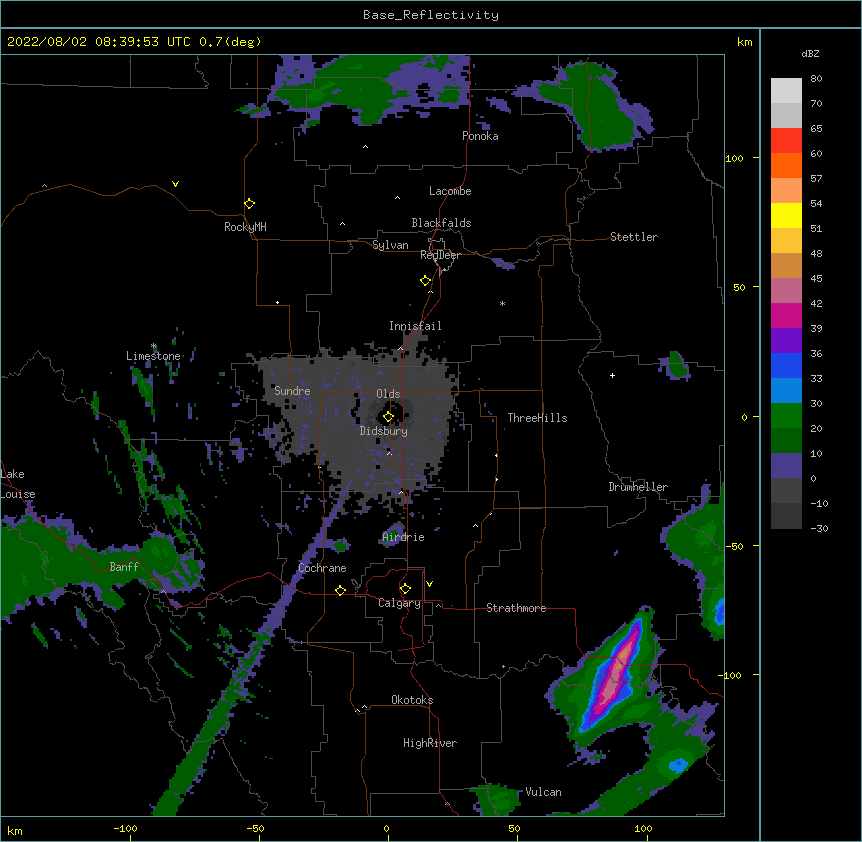
Task: Click the yellow diamond marker below Cochrane
Action: [340, 590]
